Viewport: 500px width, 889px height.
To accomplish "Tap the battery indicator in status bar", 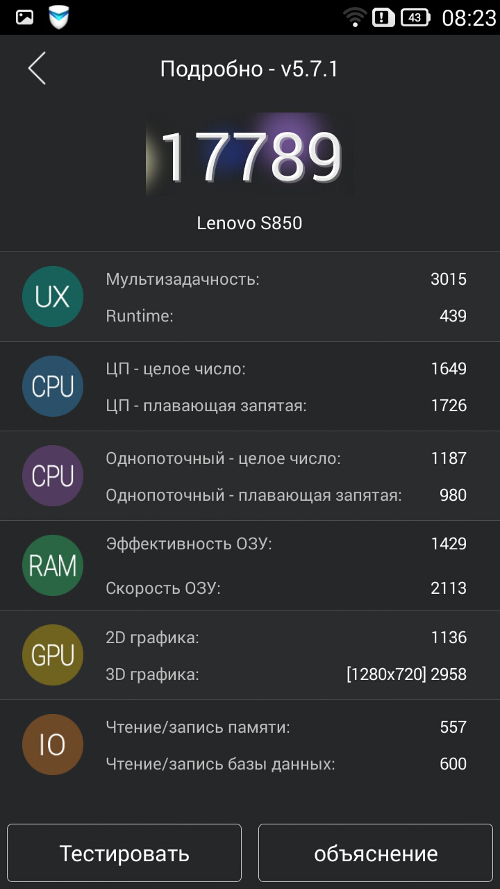I will coord(415,18).
